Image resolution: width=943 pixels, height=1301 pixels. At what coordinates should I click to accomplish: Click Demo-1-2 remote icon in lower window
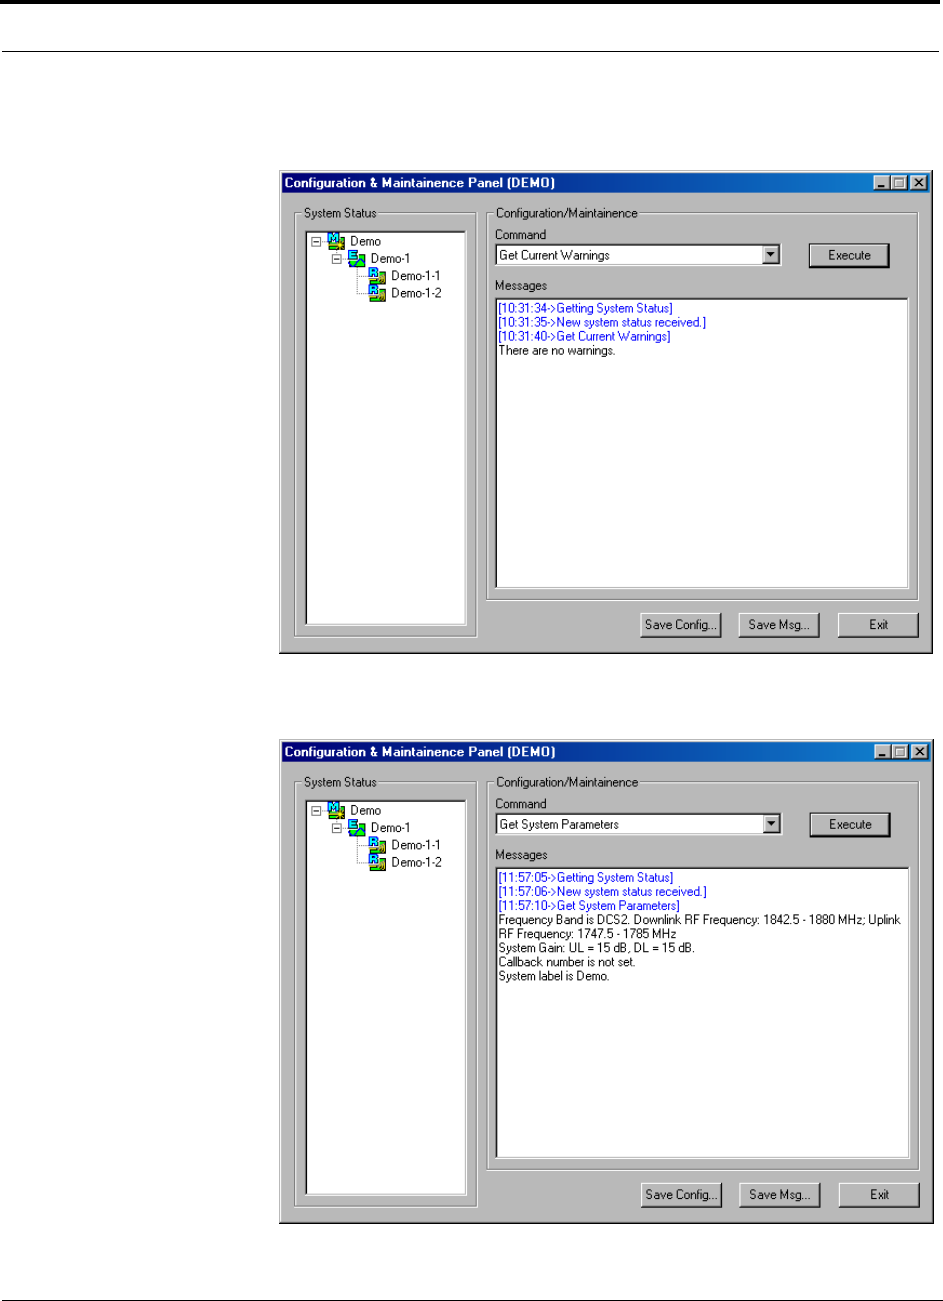(x=376, y=862)
